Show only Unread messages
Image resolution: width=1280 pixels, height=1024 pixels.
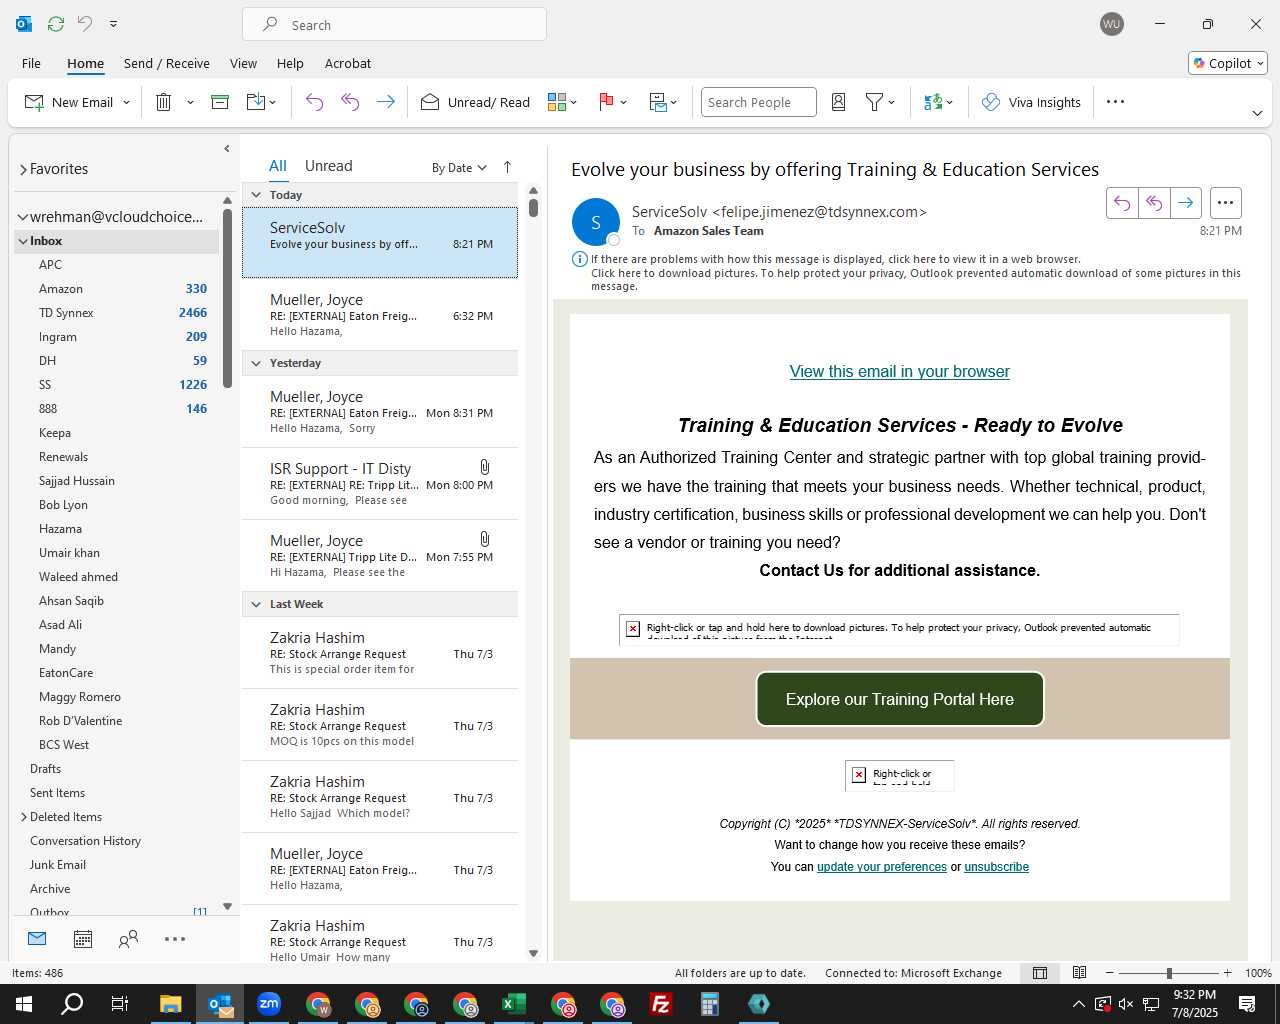click(328, 166)
